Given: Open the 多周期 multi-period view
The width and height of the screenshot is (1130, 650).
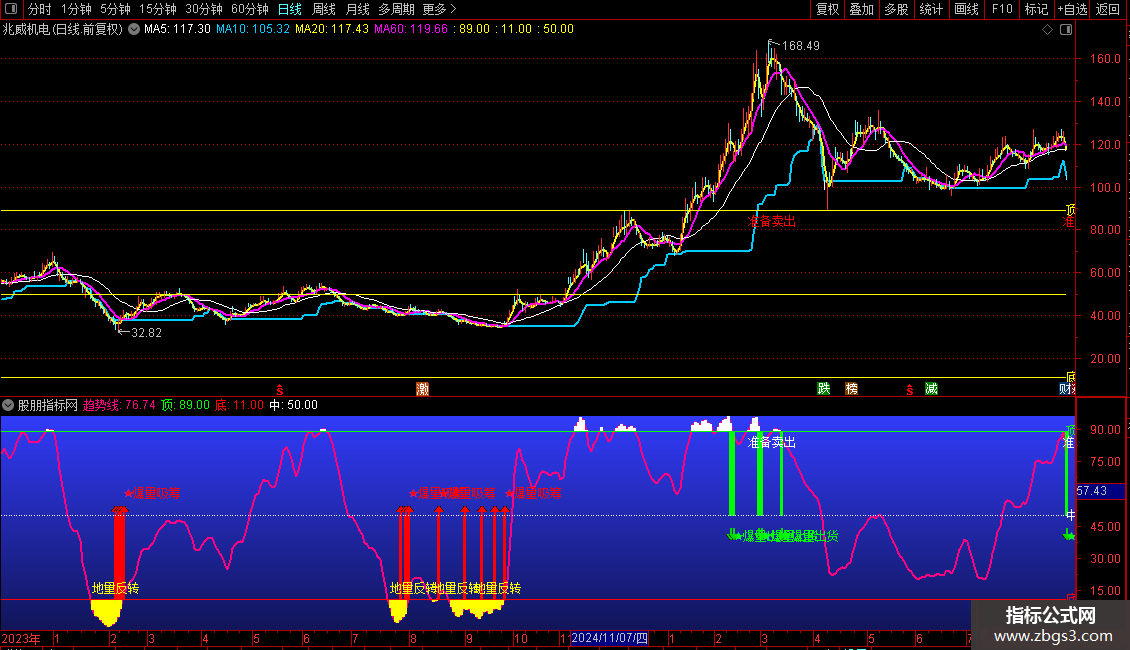Looking at the screenshot, I should point(396,9).
